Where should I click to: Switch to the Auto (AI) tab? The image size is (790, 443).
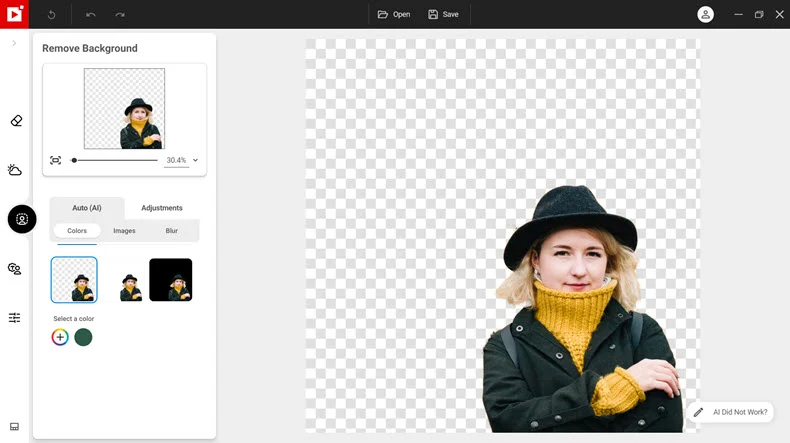click(x=87, y=208)
